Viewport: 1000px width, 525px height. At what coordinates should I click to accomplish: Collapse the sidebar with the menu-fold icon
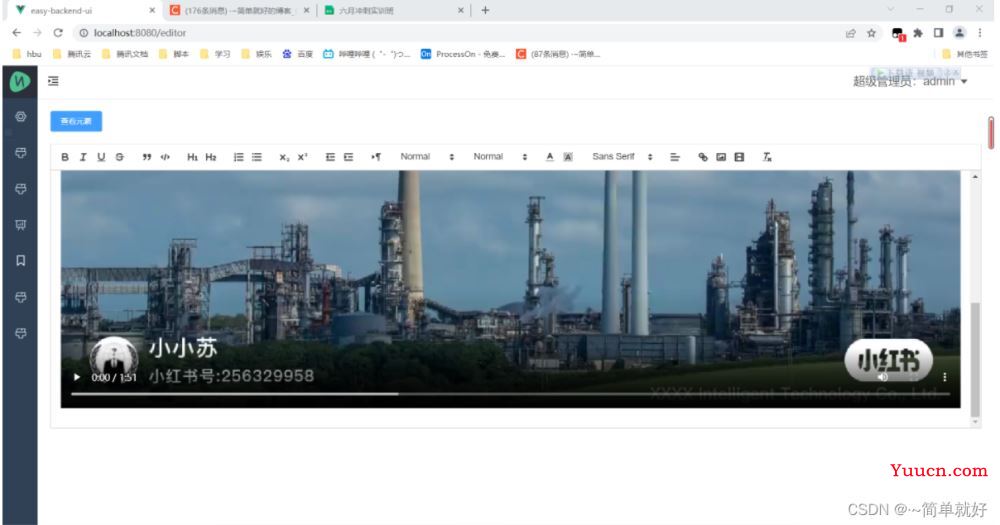click(53, 81)
